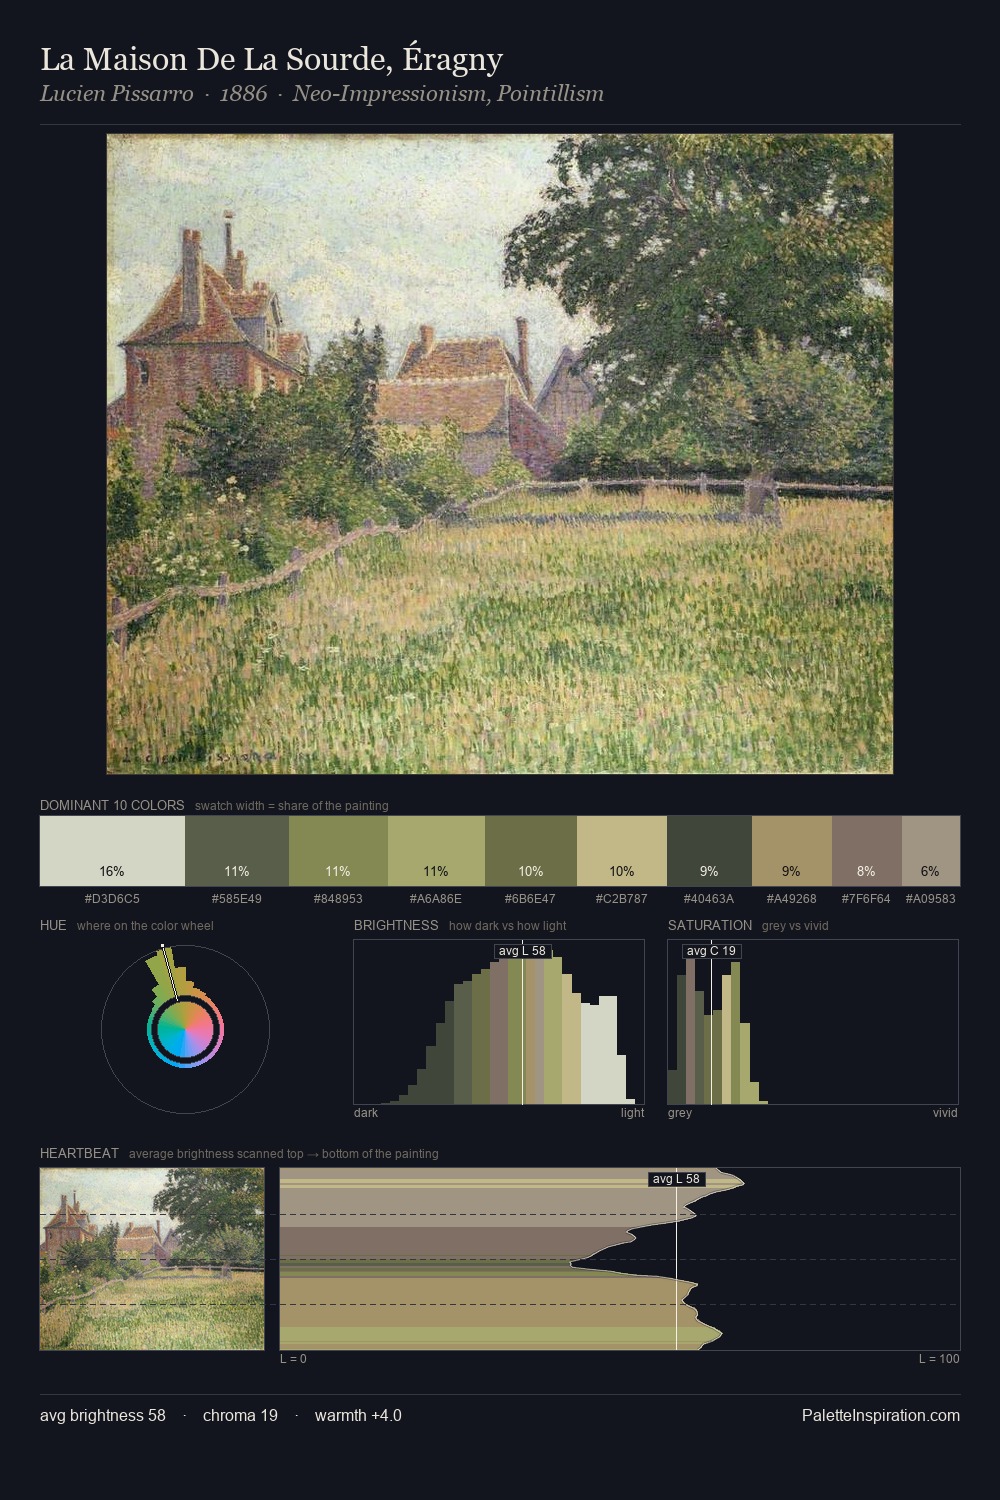Click the artist name Lucien Pissarro
The width and height of the screenshot is (1000, 1500).
click(117, 94)
